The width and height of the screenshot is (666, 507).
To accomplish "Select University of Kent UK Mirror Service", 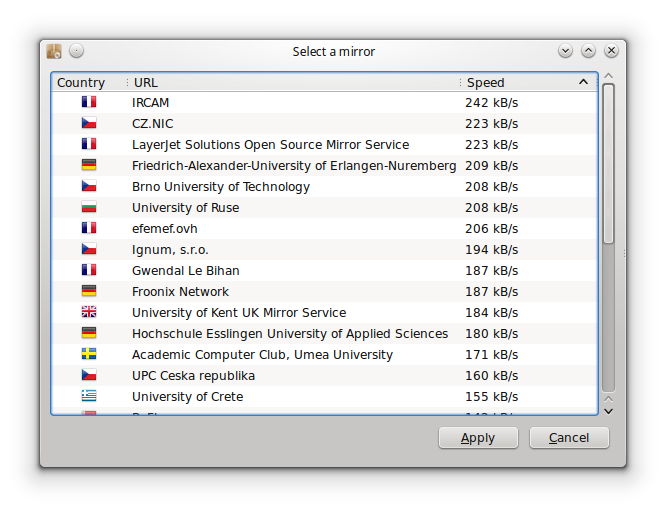I will [325, 313].
